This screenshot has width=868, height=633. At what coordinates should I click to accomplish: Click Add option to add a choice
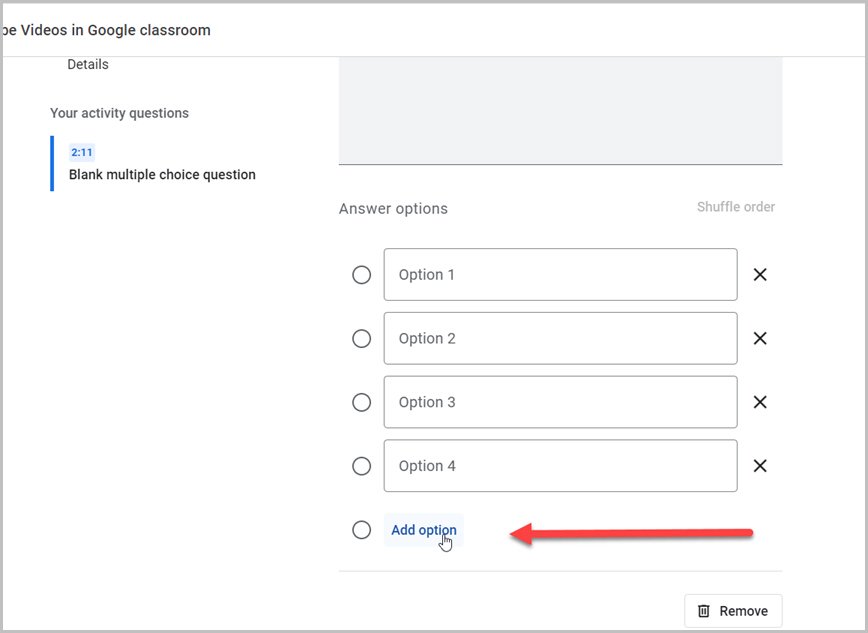(424, 530)
